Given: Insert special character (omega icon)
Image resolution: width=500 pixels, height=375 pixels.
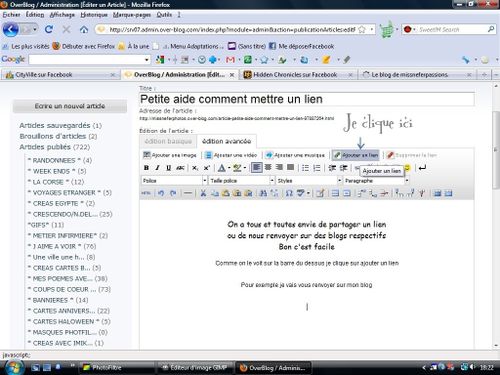Looking at the screenshot, I should pos(289,193).
